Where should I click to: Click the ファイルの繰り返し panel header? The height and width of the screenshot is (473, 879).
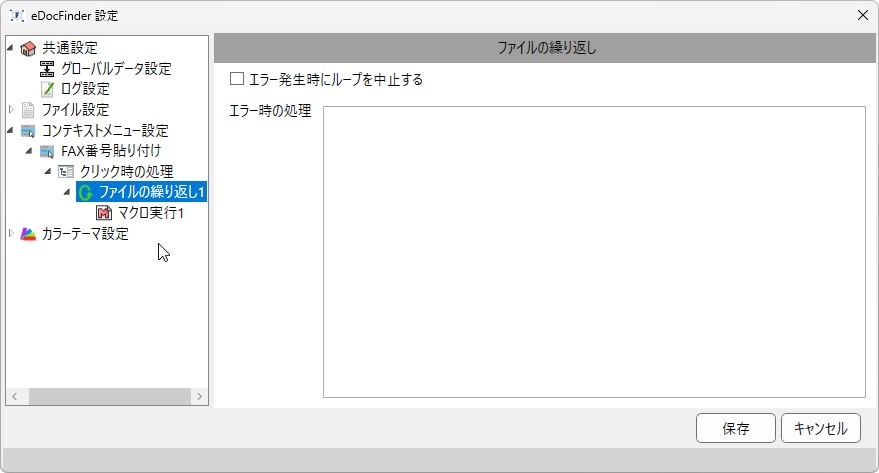545,48
